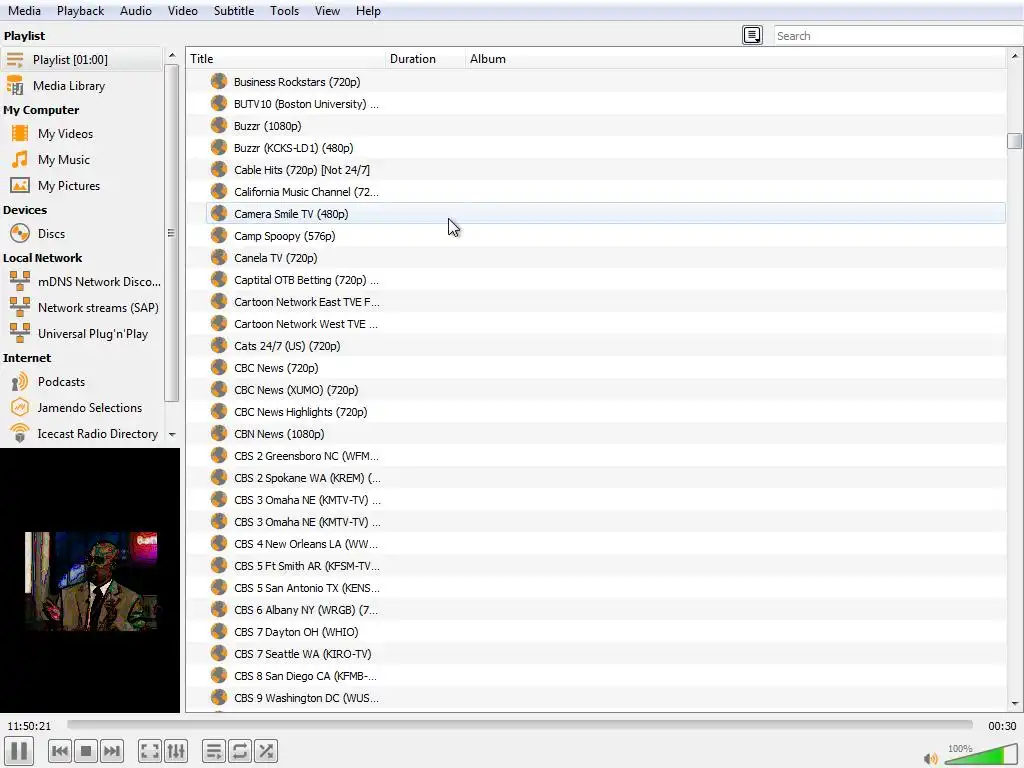Select Playlist [01:00] in sidebar

click(81, 59)
